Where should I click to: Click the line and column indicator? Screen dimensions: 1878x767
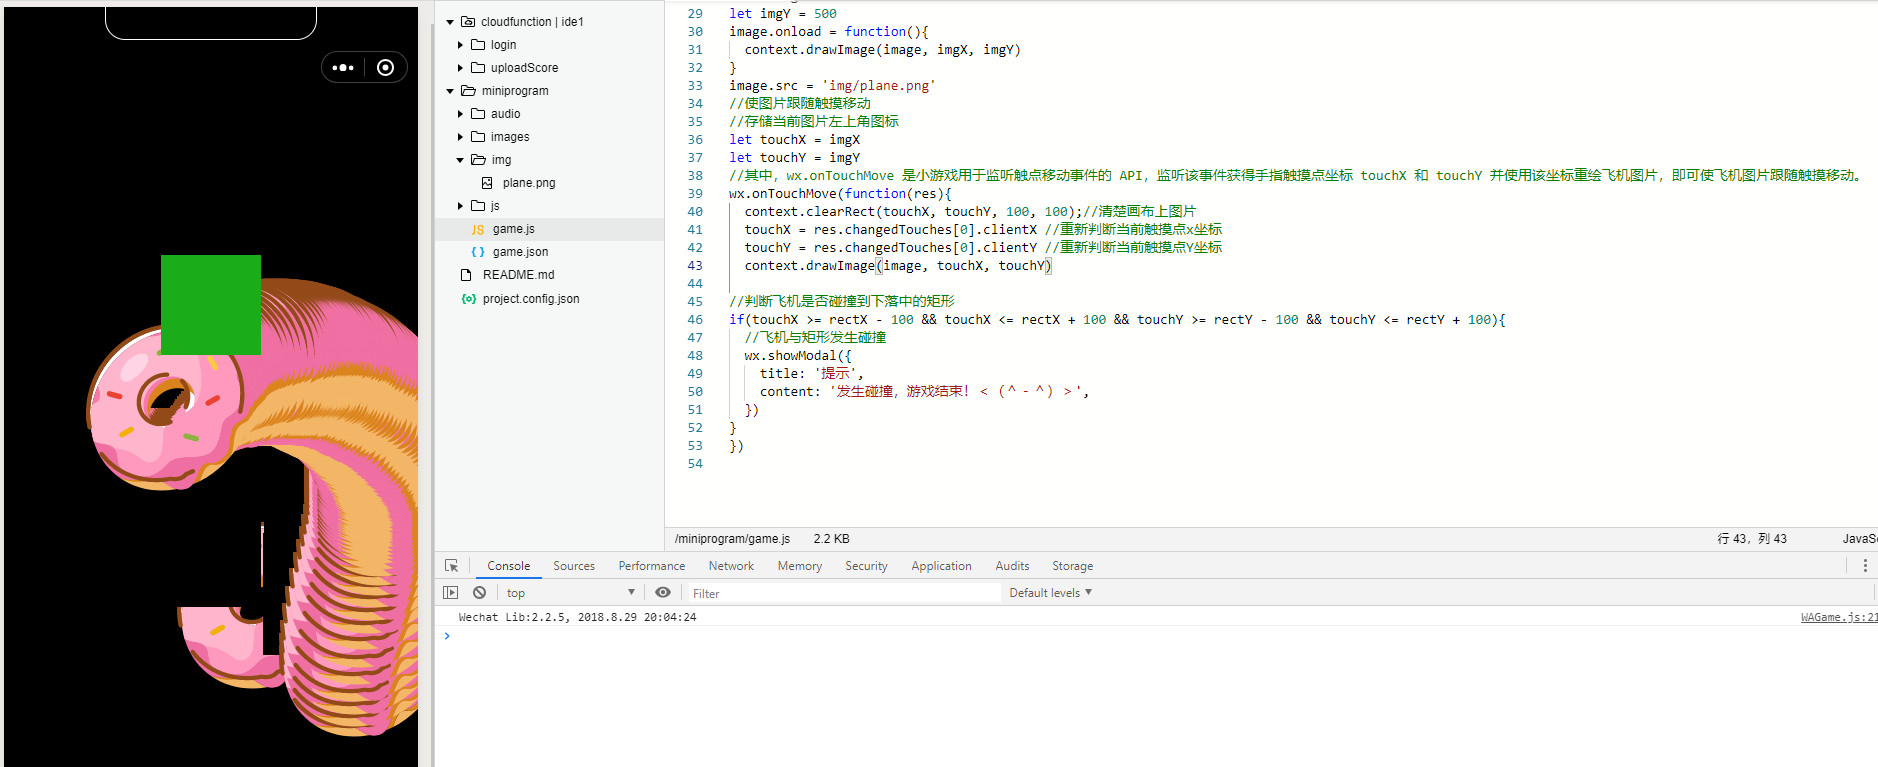click(x=1752, y=539)
